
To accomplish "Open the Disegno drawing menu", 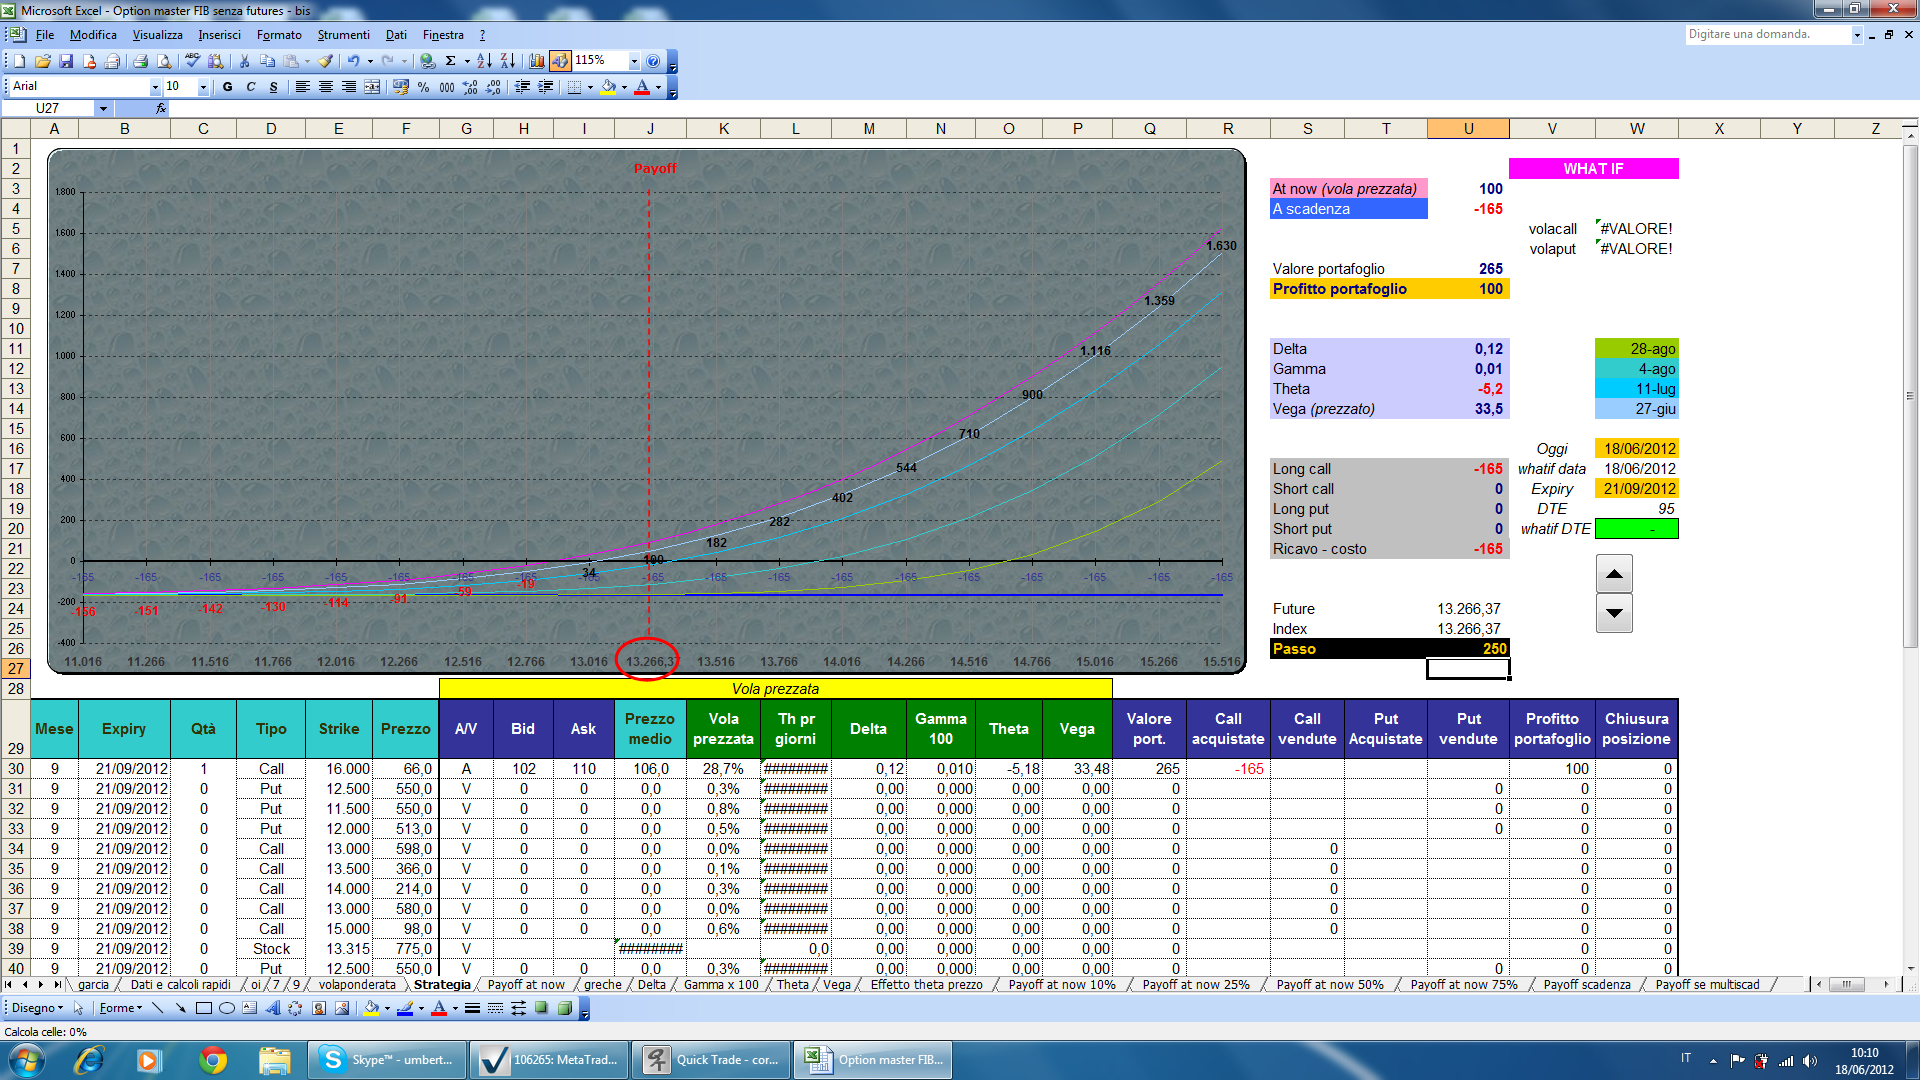I will (37, 1008).
